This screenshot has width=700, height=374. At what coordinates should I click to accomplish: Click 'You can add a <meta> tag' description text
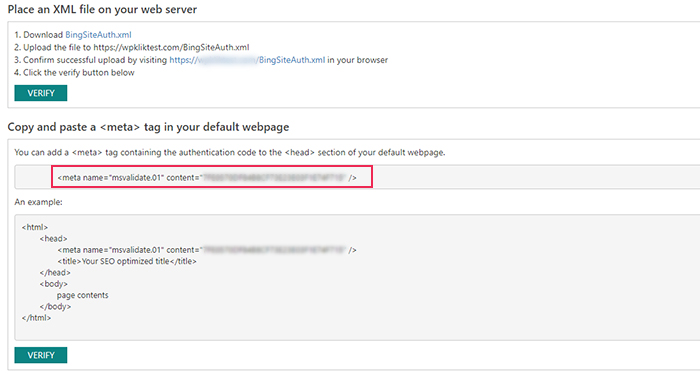pyautogui.click(x=230, y=152)
